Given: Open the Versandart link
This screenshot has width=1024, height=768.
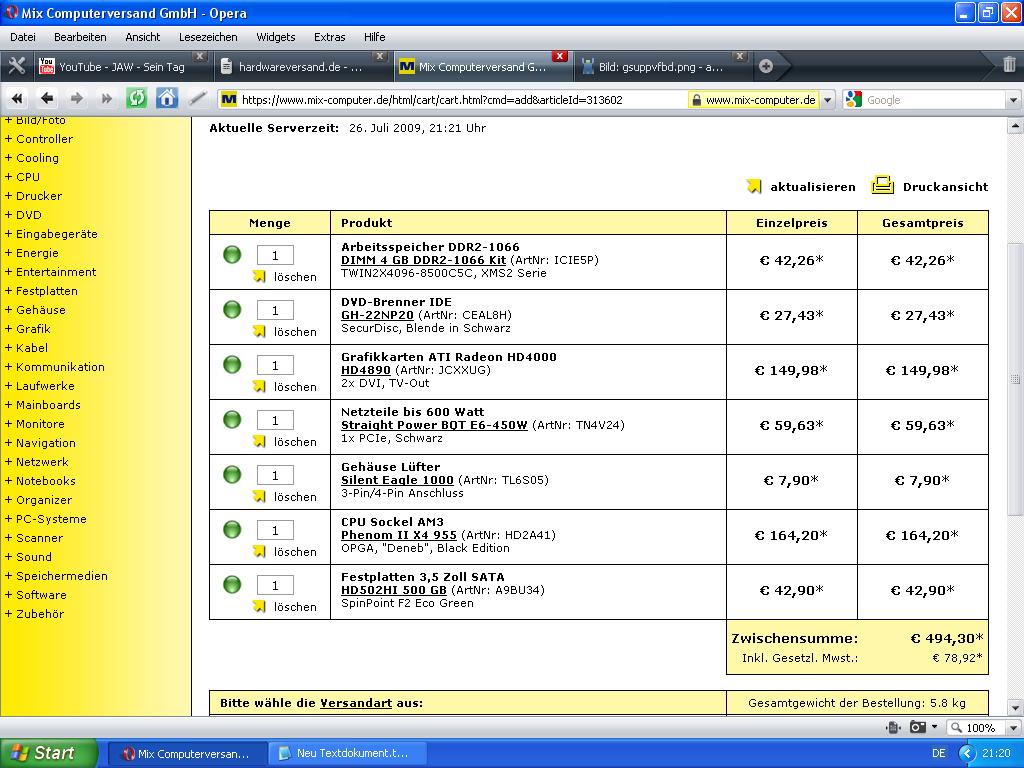Looking at the screenshot, I should click(356, 703).
